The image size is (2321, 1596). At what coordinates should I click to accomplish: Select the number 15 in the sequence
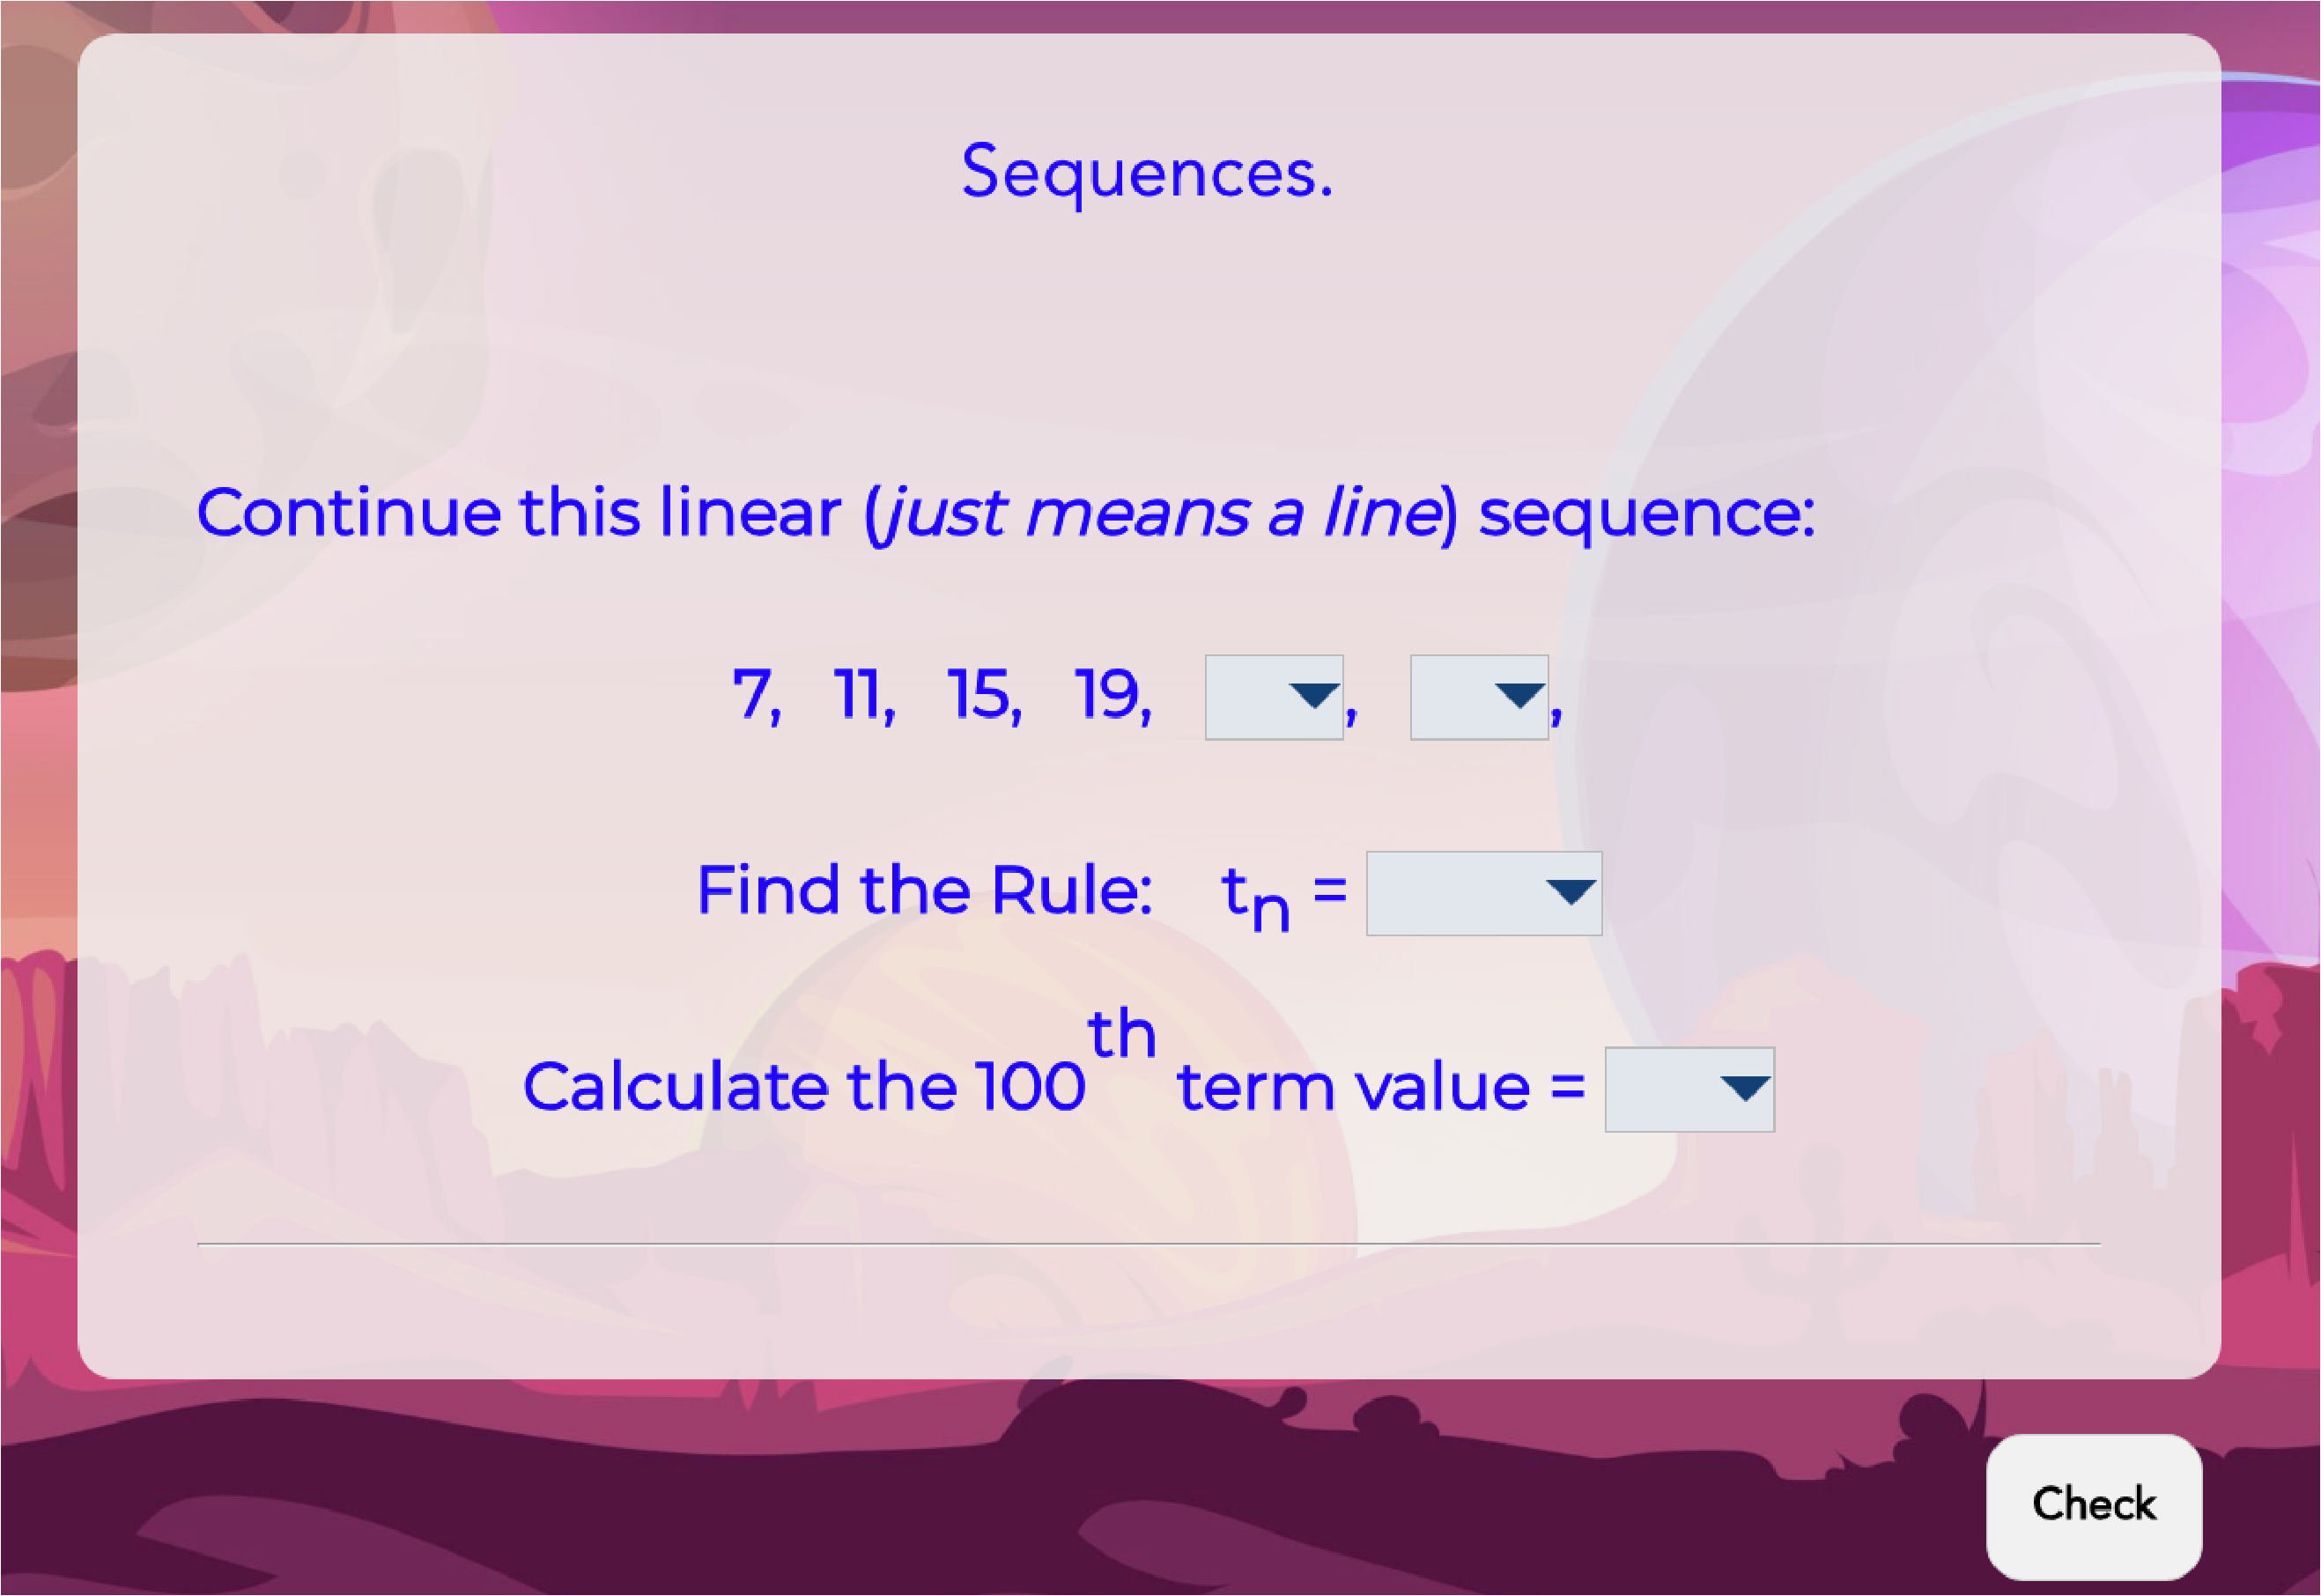pos(984,694)
